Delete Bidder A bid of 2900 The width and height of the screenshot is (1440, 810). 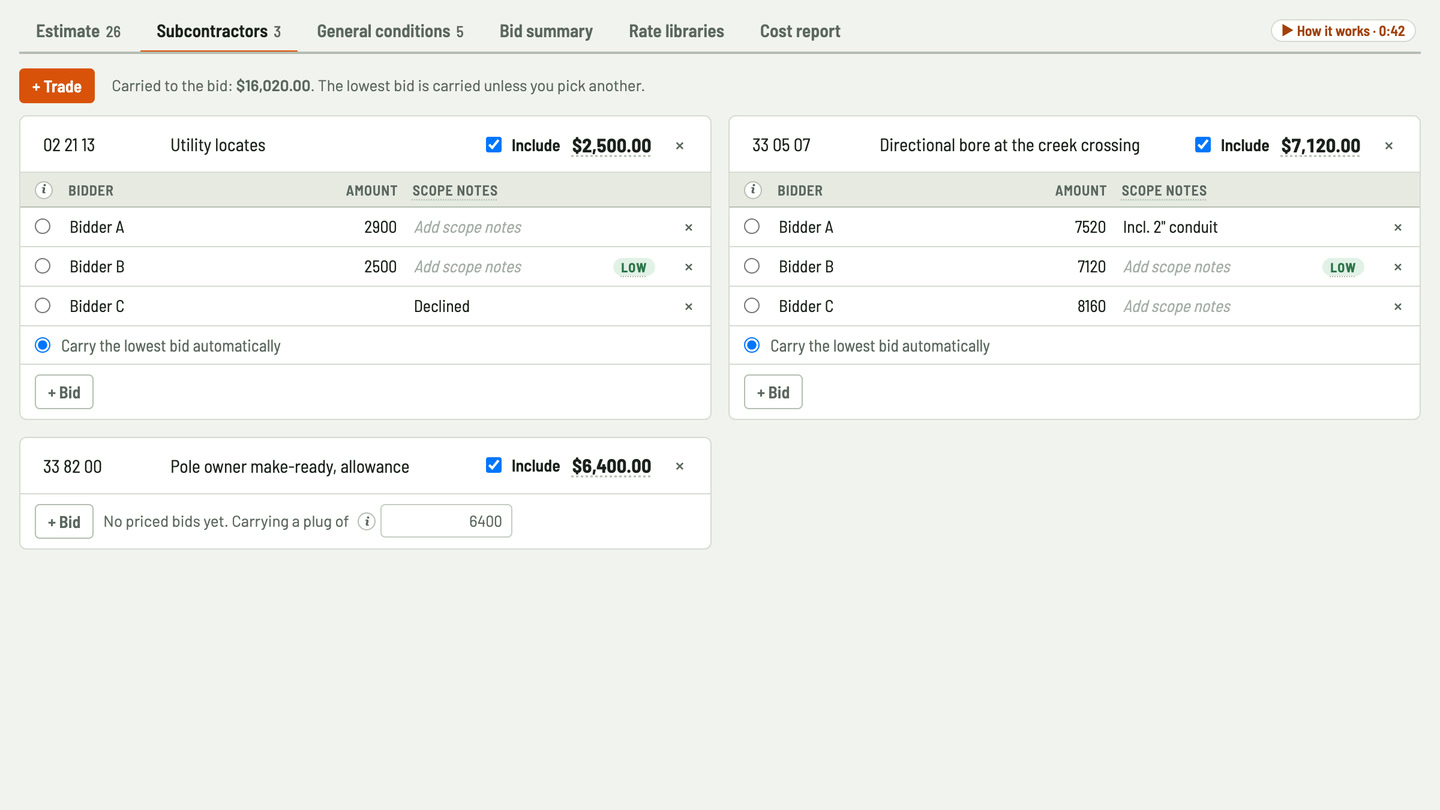[x=689, y=227]
